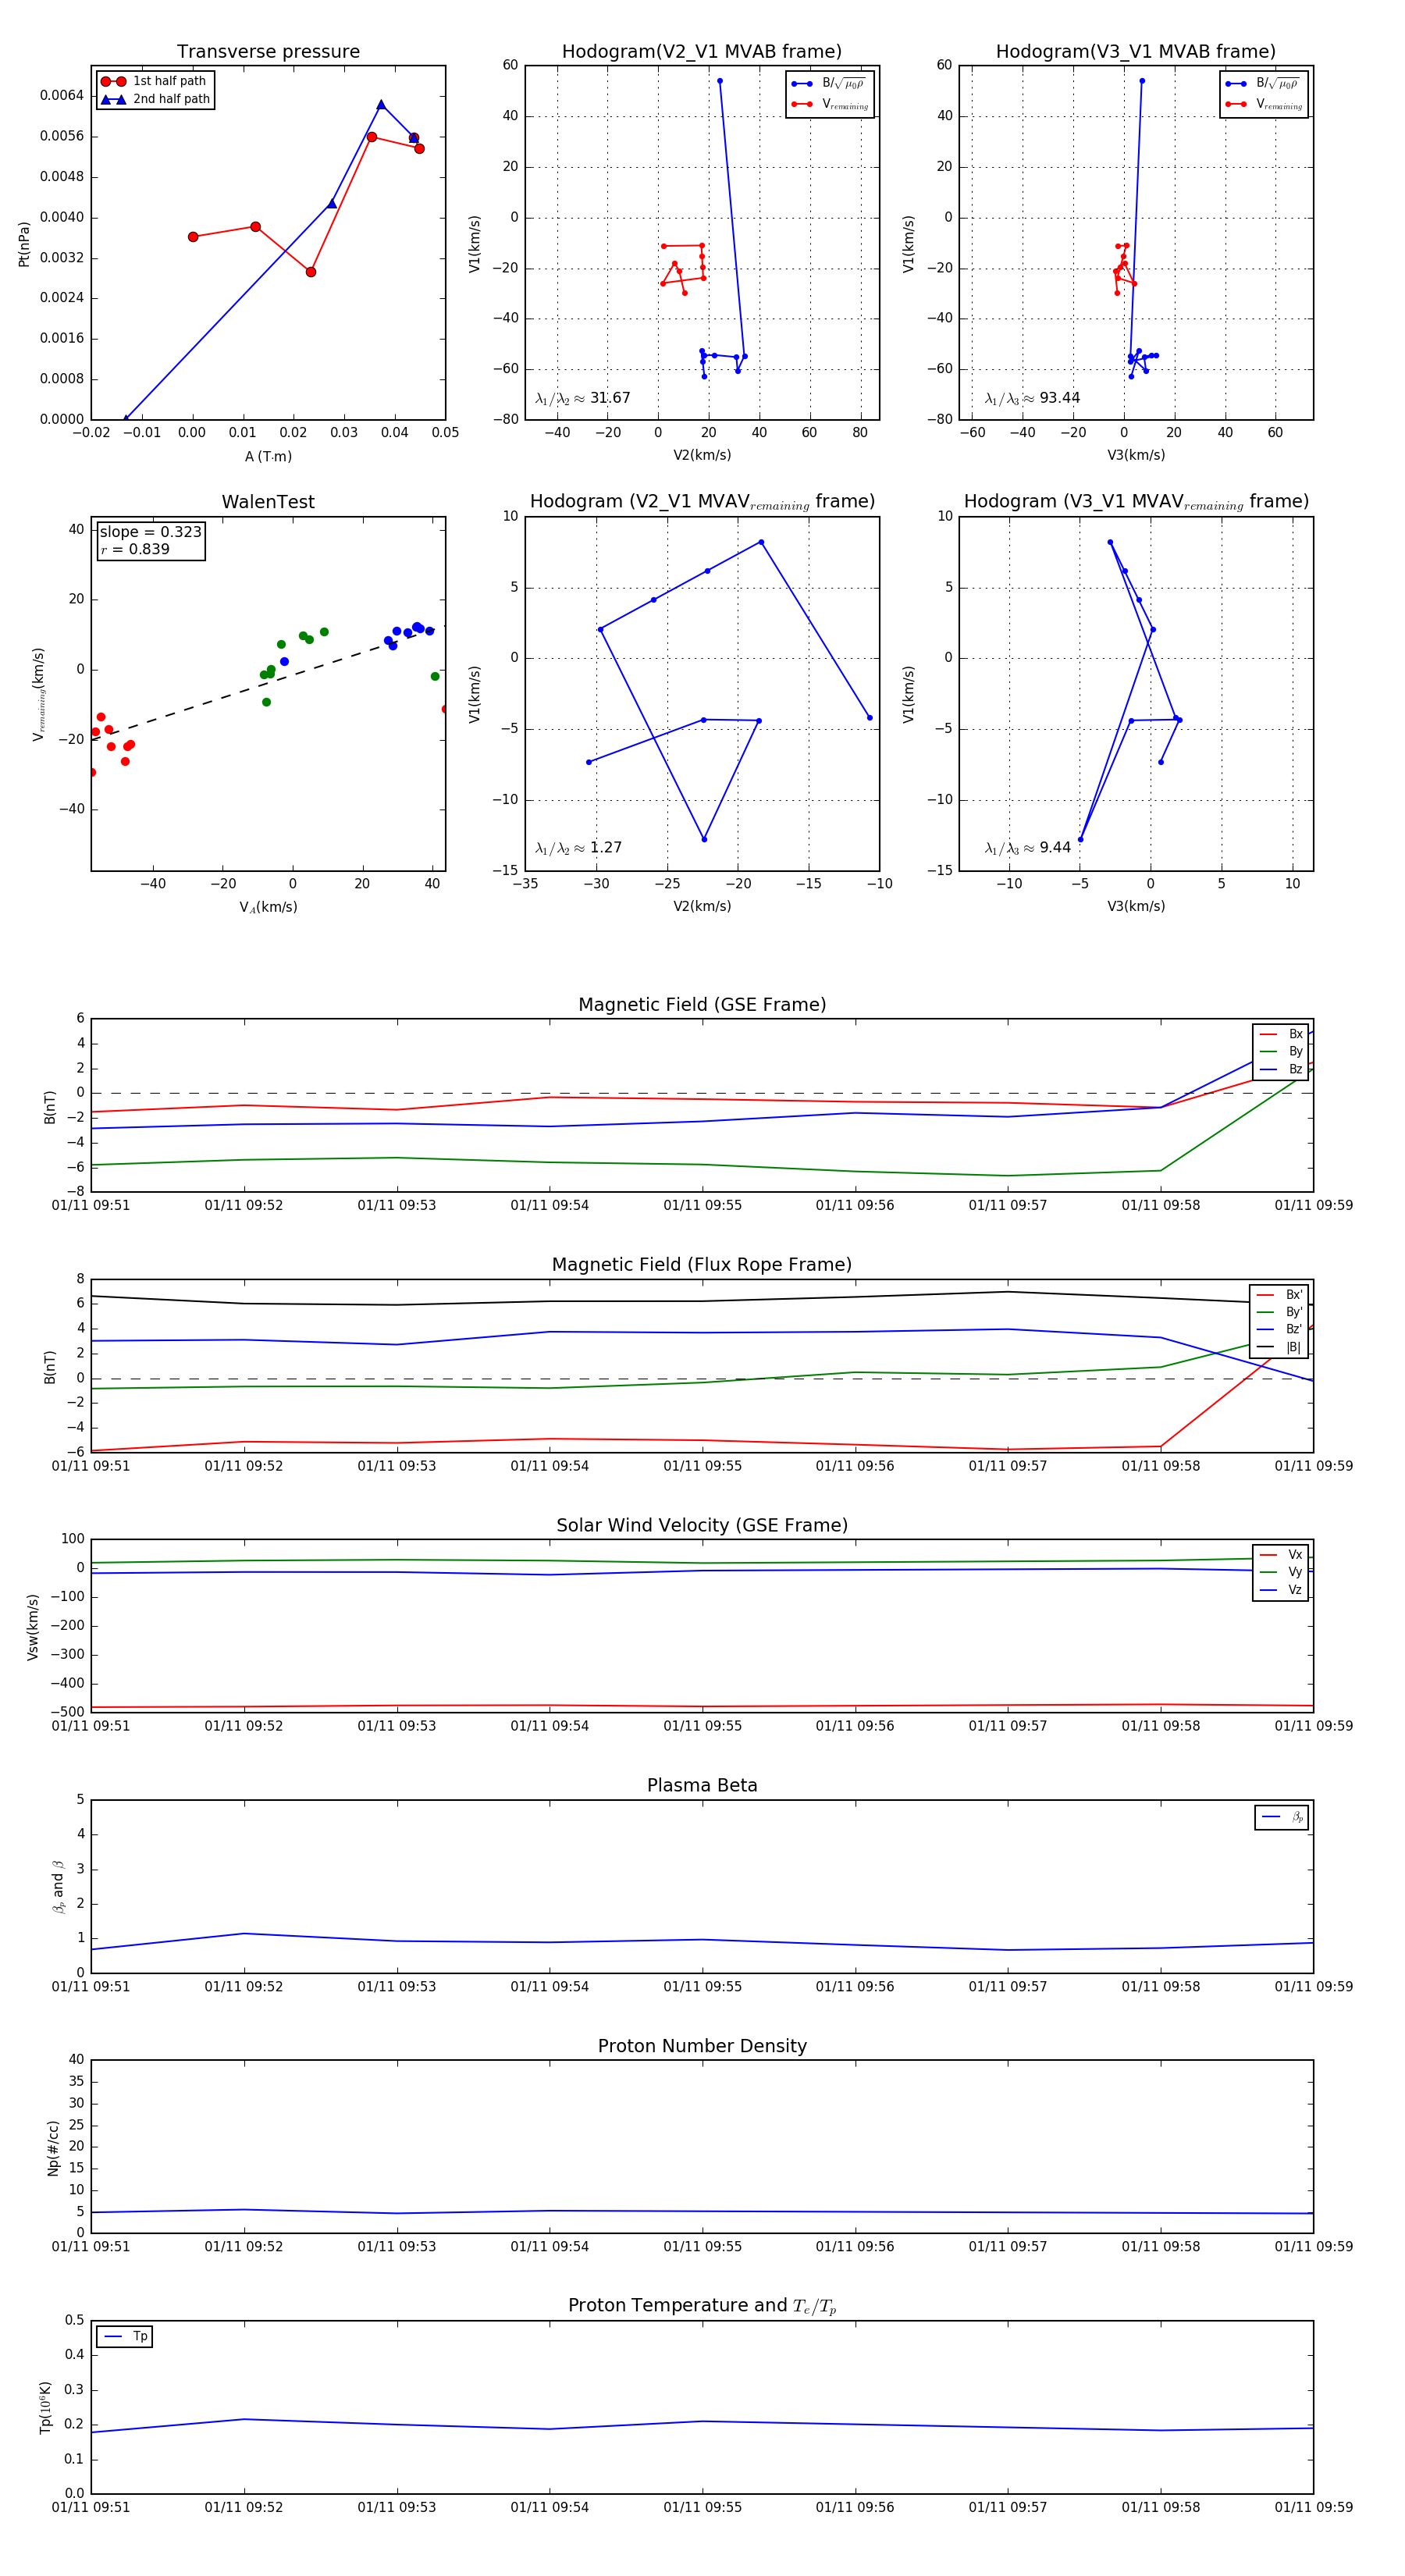Click the 'Vy' legend entry
The height and width of the screenshot is (2576, 1405).
(x=1281, y=1572)
